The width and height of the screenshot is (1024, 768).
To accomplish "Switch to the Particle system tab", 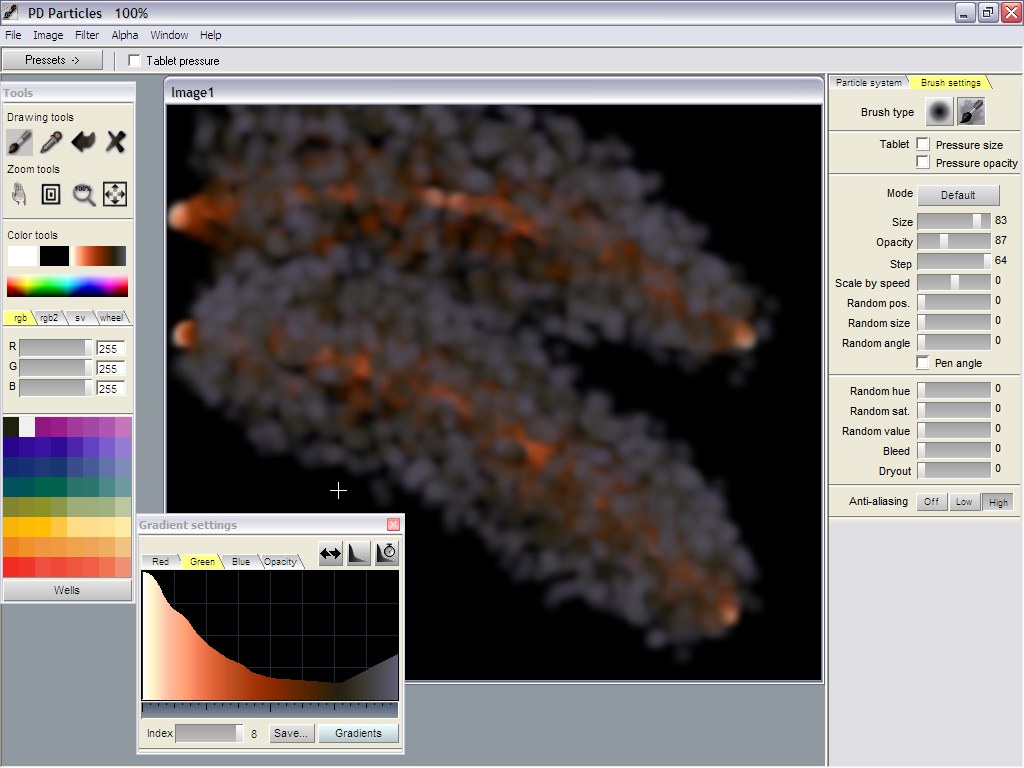I will 868,83.
